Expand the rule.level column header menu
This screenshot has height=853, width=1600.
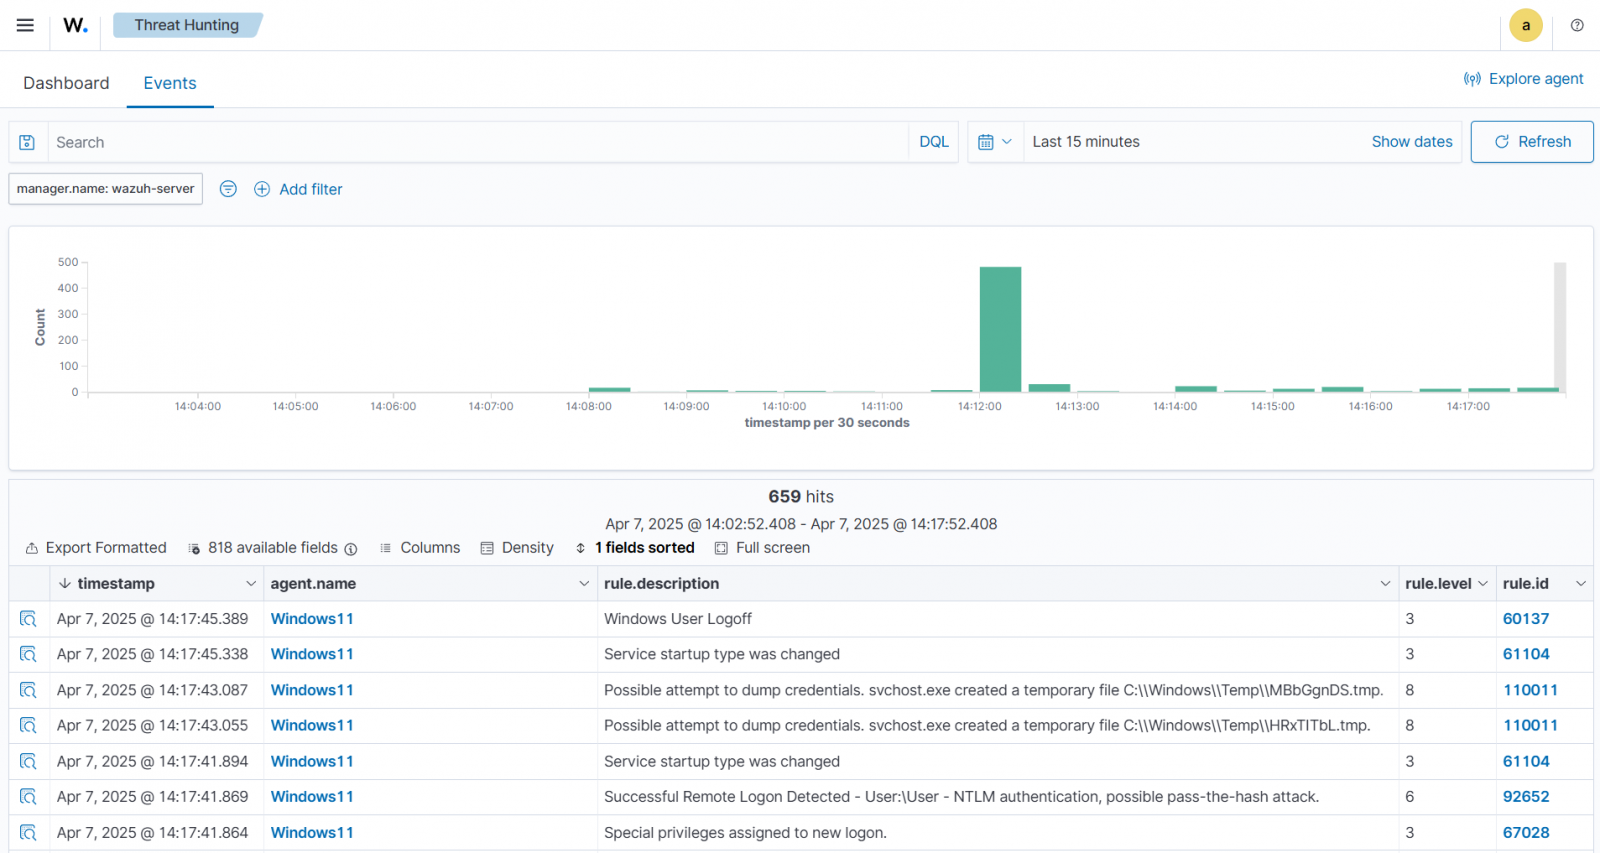(1483, 584)
